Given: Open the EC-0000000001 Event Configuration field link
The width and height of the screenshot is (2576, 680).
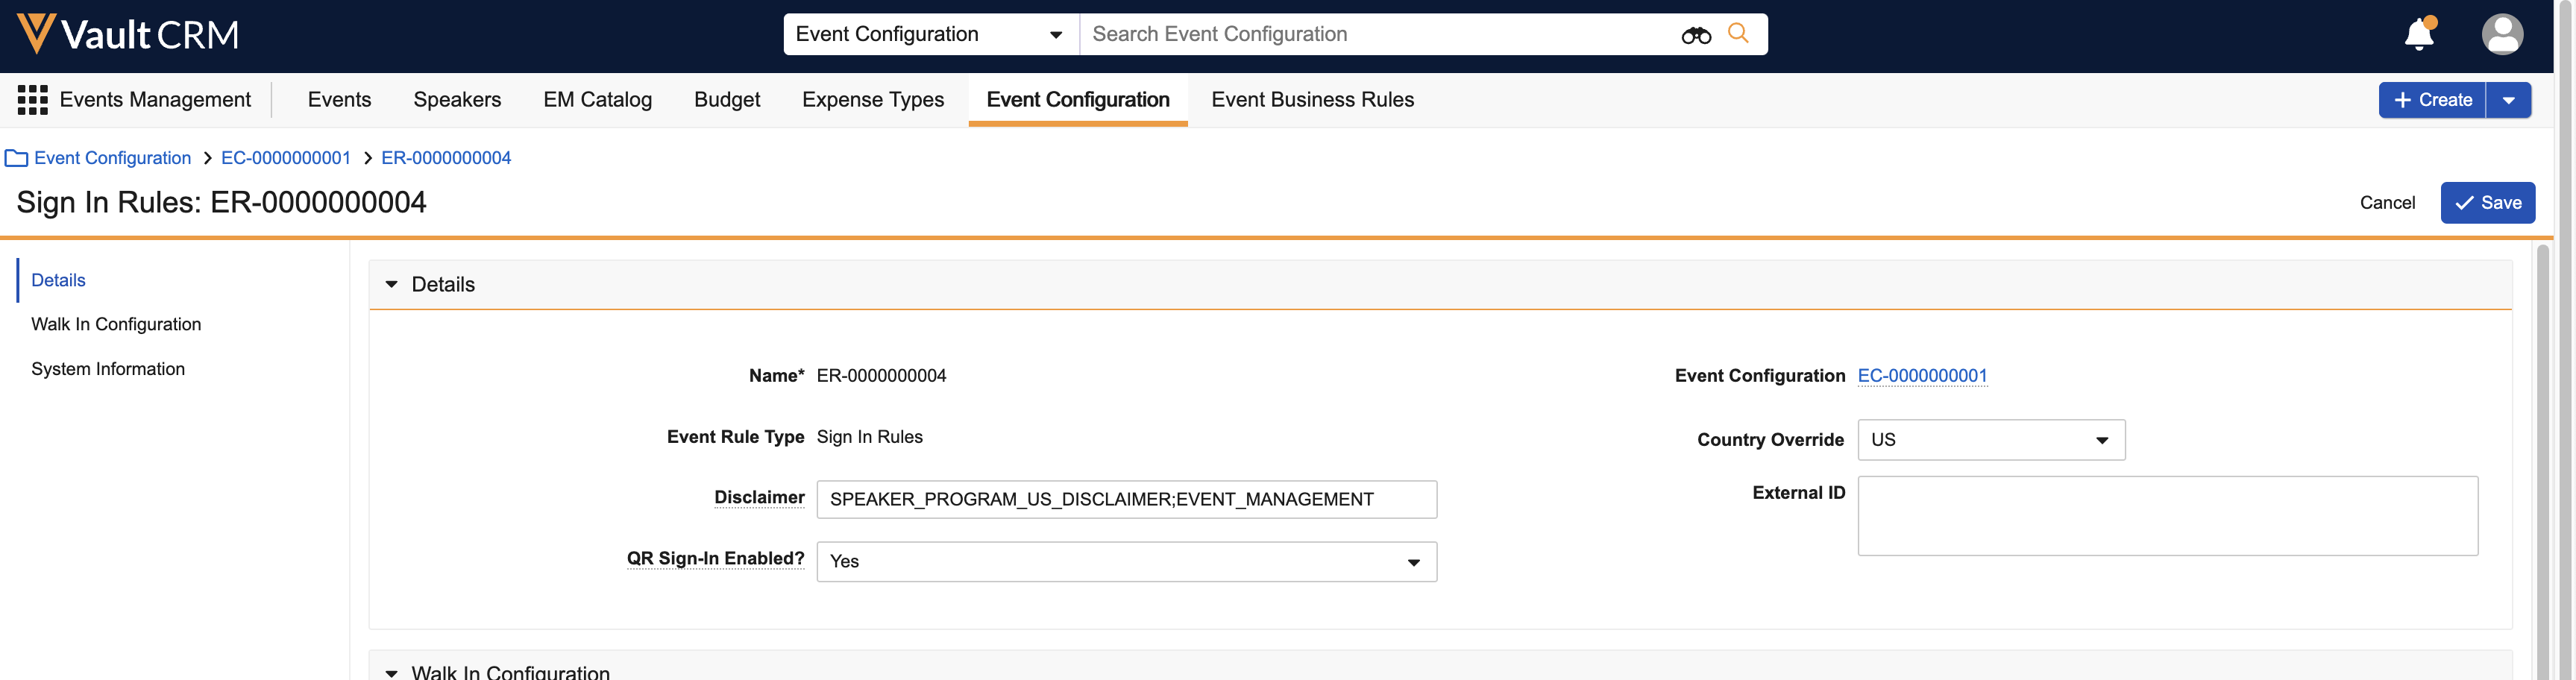Looking at the screenshot, I should 1922,376.
